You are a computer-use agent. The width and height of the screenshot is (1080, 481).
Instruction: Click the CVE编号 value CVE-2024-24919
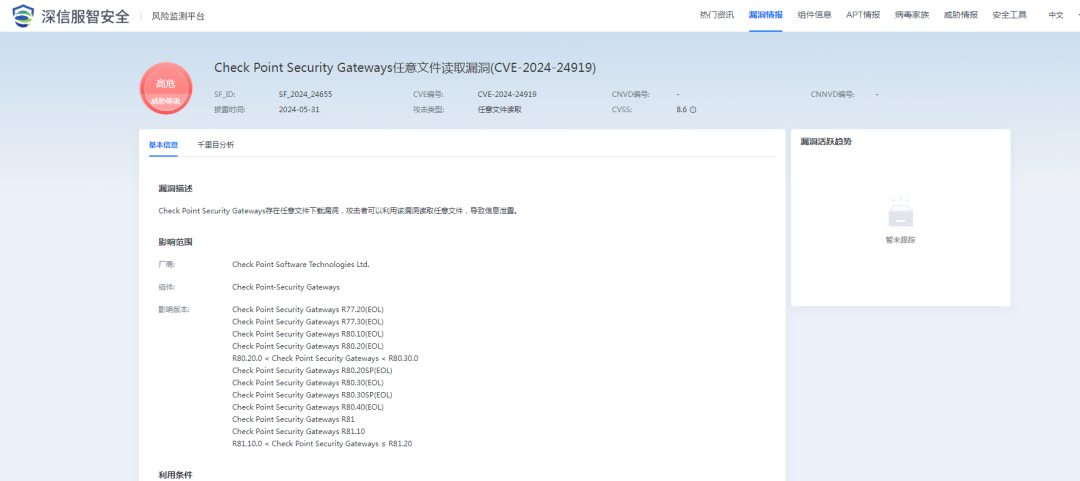[507, 94]
